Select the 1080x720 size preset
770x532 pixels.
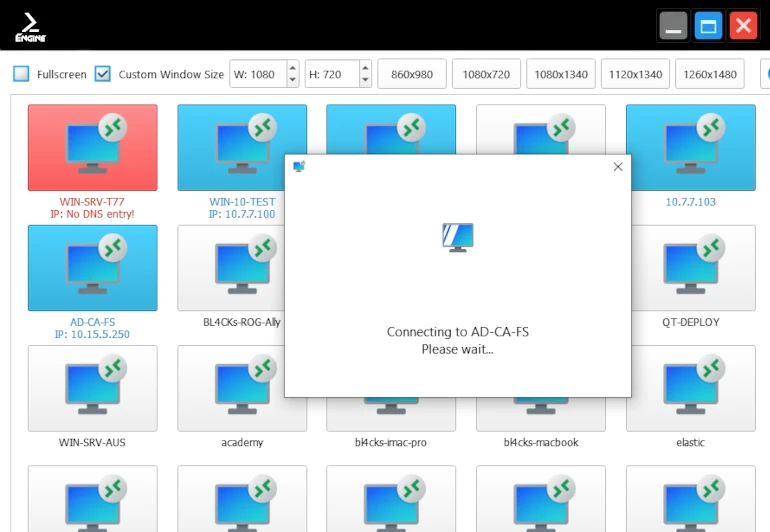coord(486,74)
